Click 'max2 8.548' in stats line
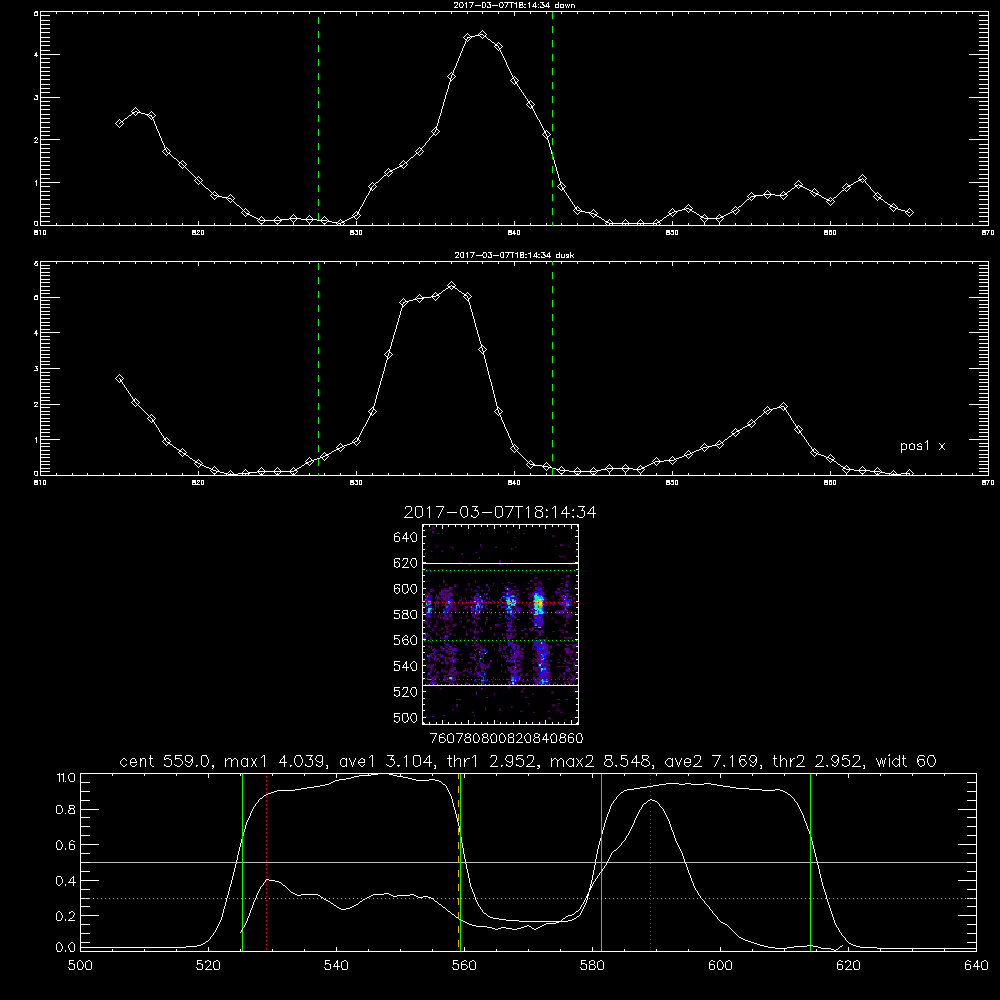Image resolution: width=1000 pixels, height=1000 pixels. click(600, 761)
